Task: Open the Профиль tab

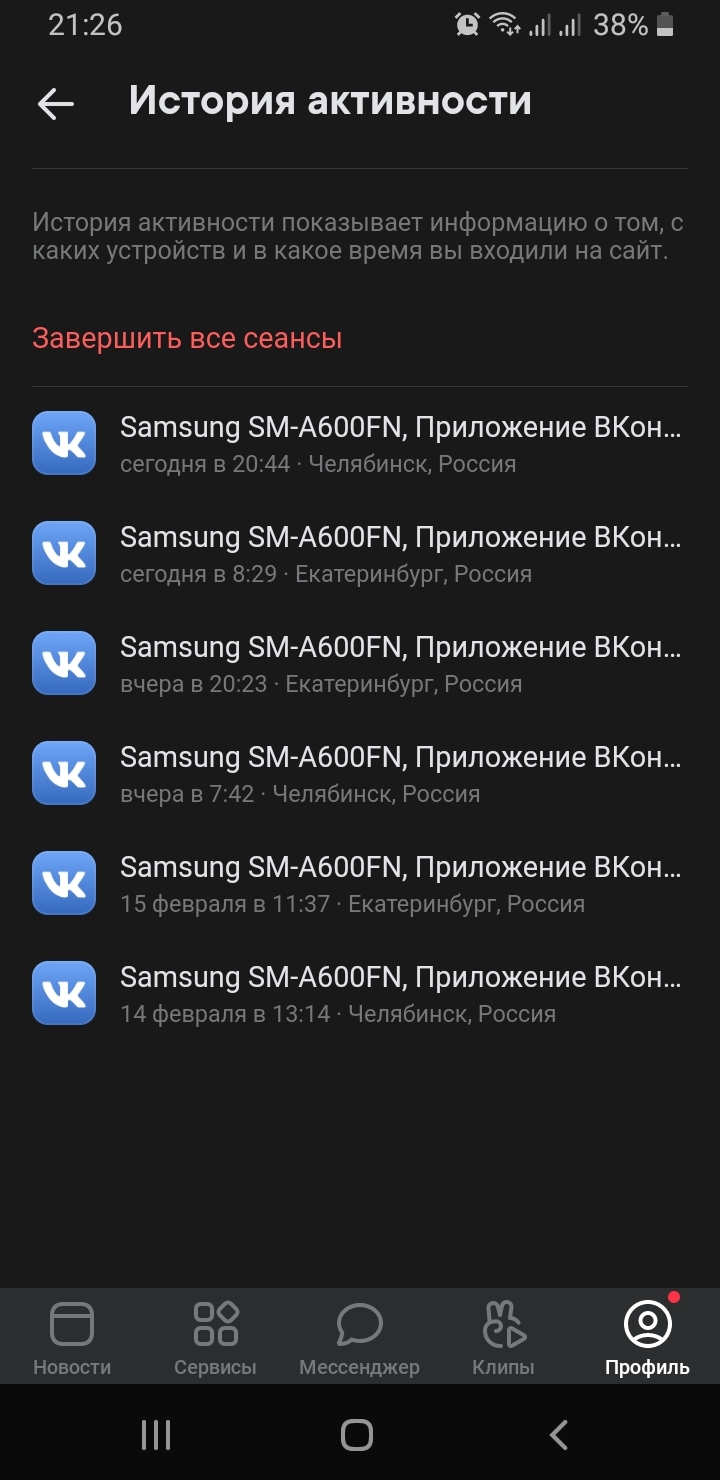Action: point(647,1337)
